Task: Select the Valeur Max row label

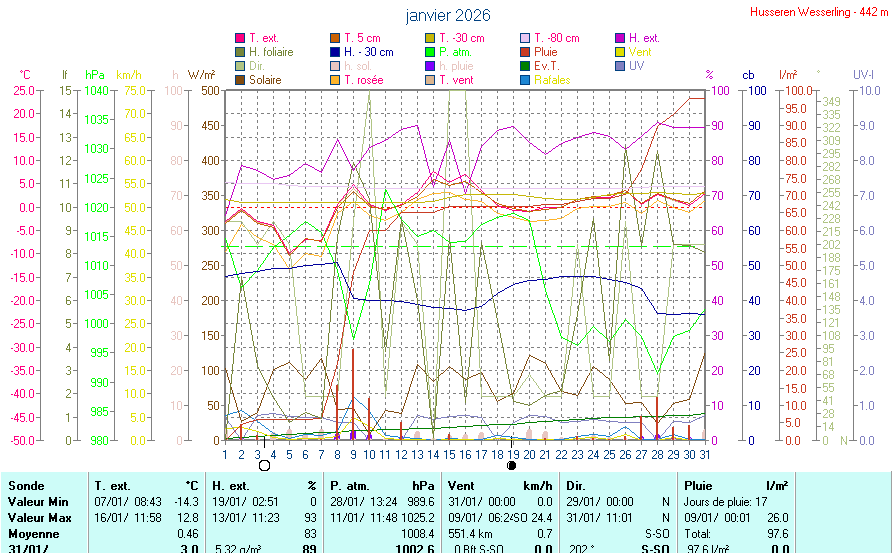Action: pyautogui.click(x=39, y=520)
